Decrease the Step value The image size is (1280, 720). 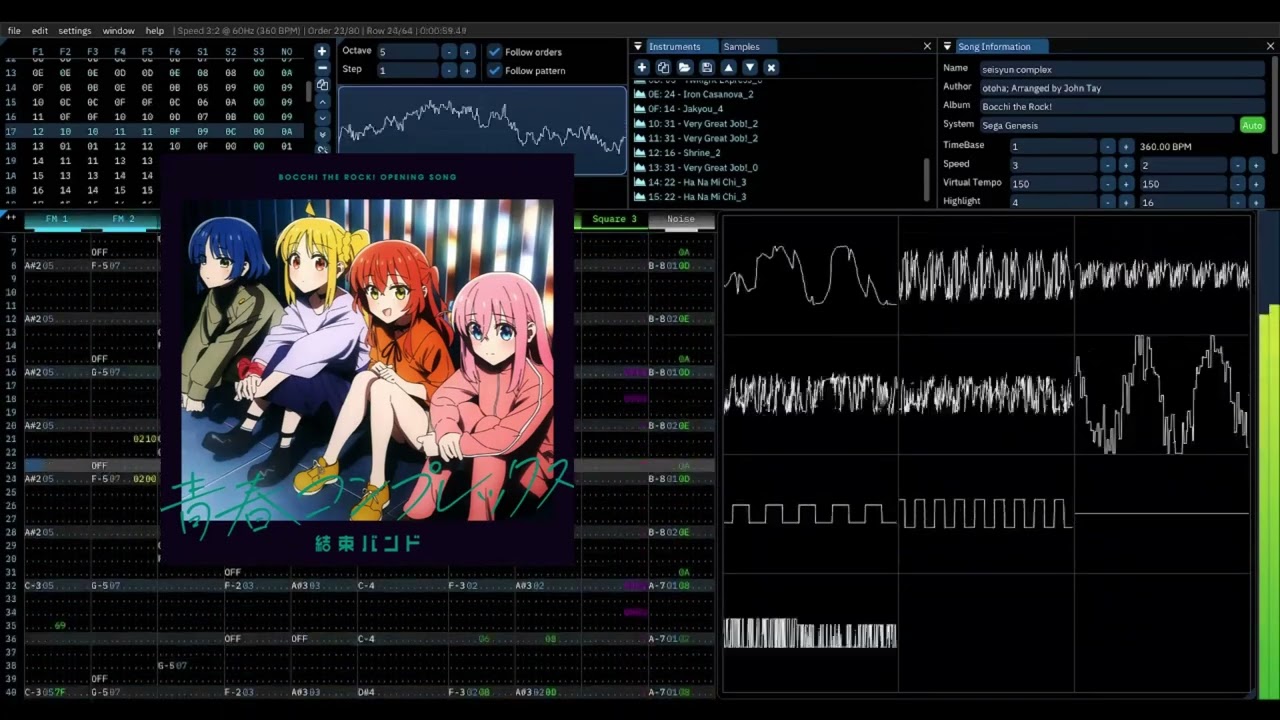[448, 70]
